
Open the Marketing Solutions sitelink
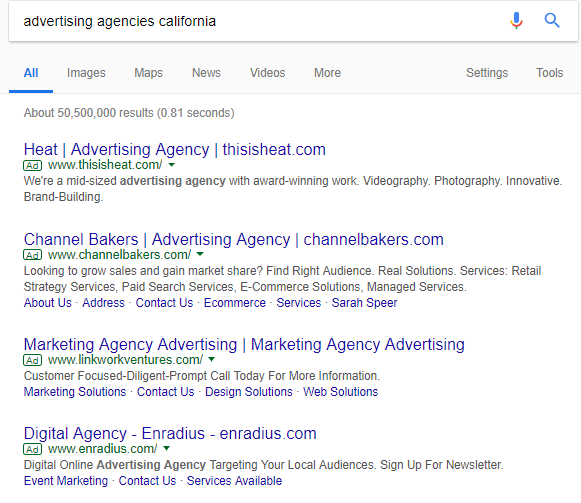[75, 392]
